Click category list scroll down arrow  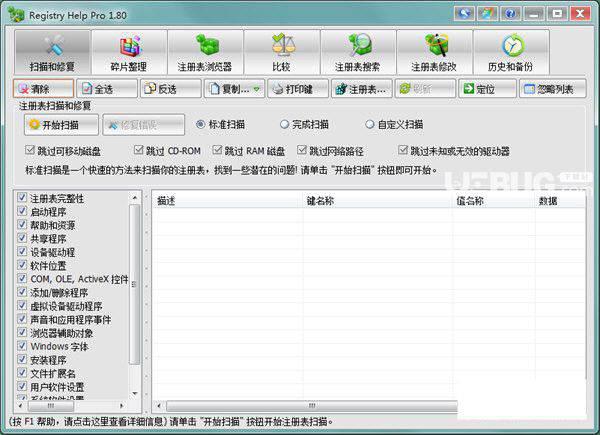tap(135, 393)
